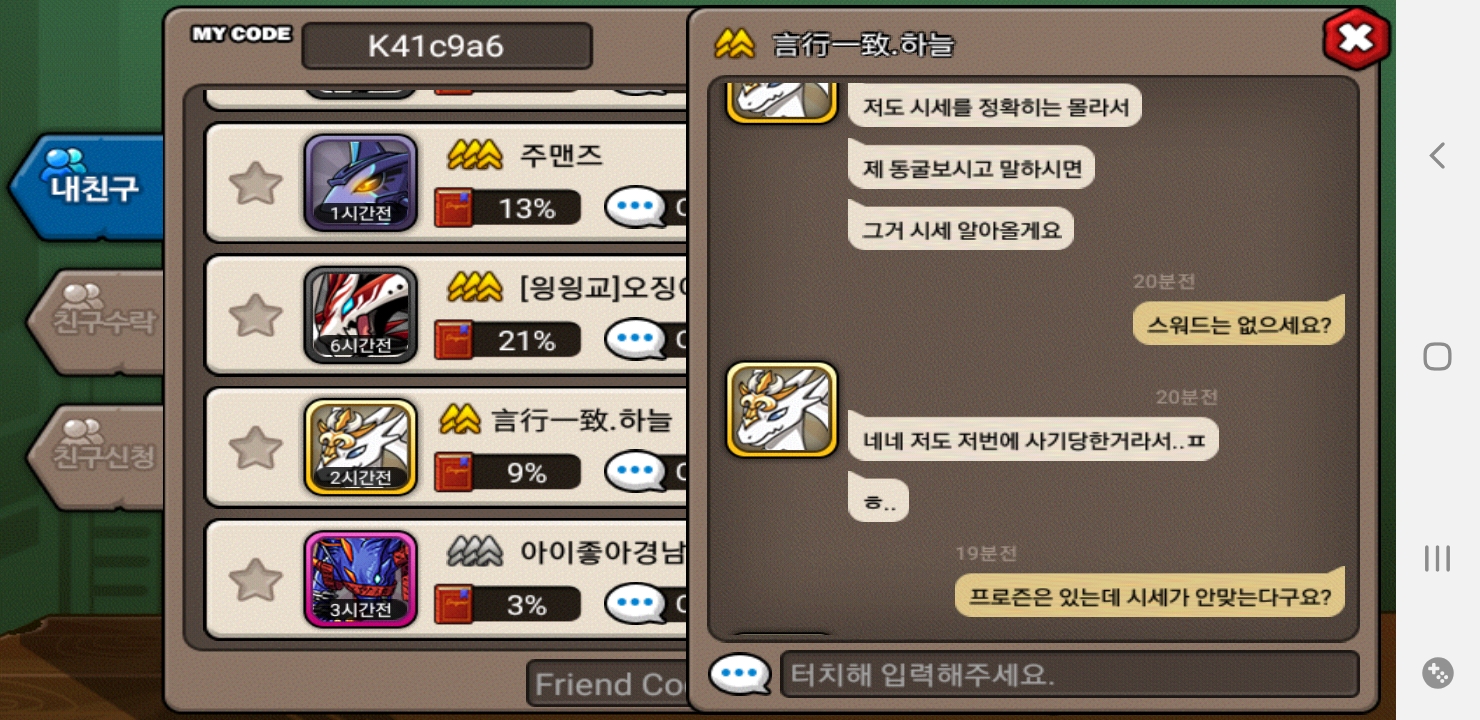Screen dimensions: 1480x720
Task: Toggle favorite star for 주맨즈
Action: tap(255, 184)
